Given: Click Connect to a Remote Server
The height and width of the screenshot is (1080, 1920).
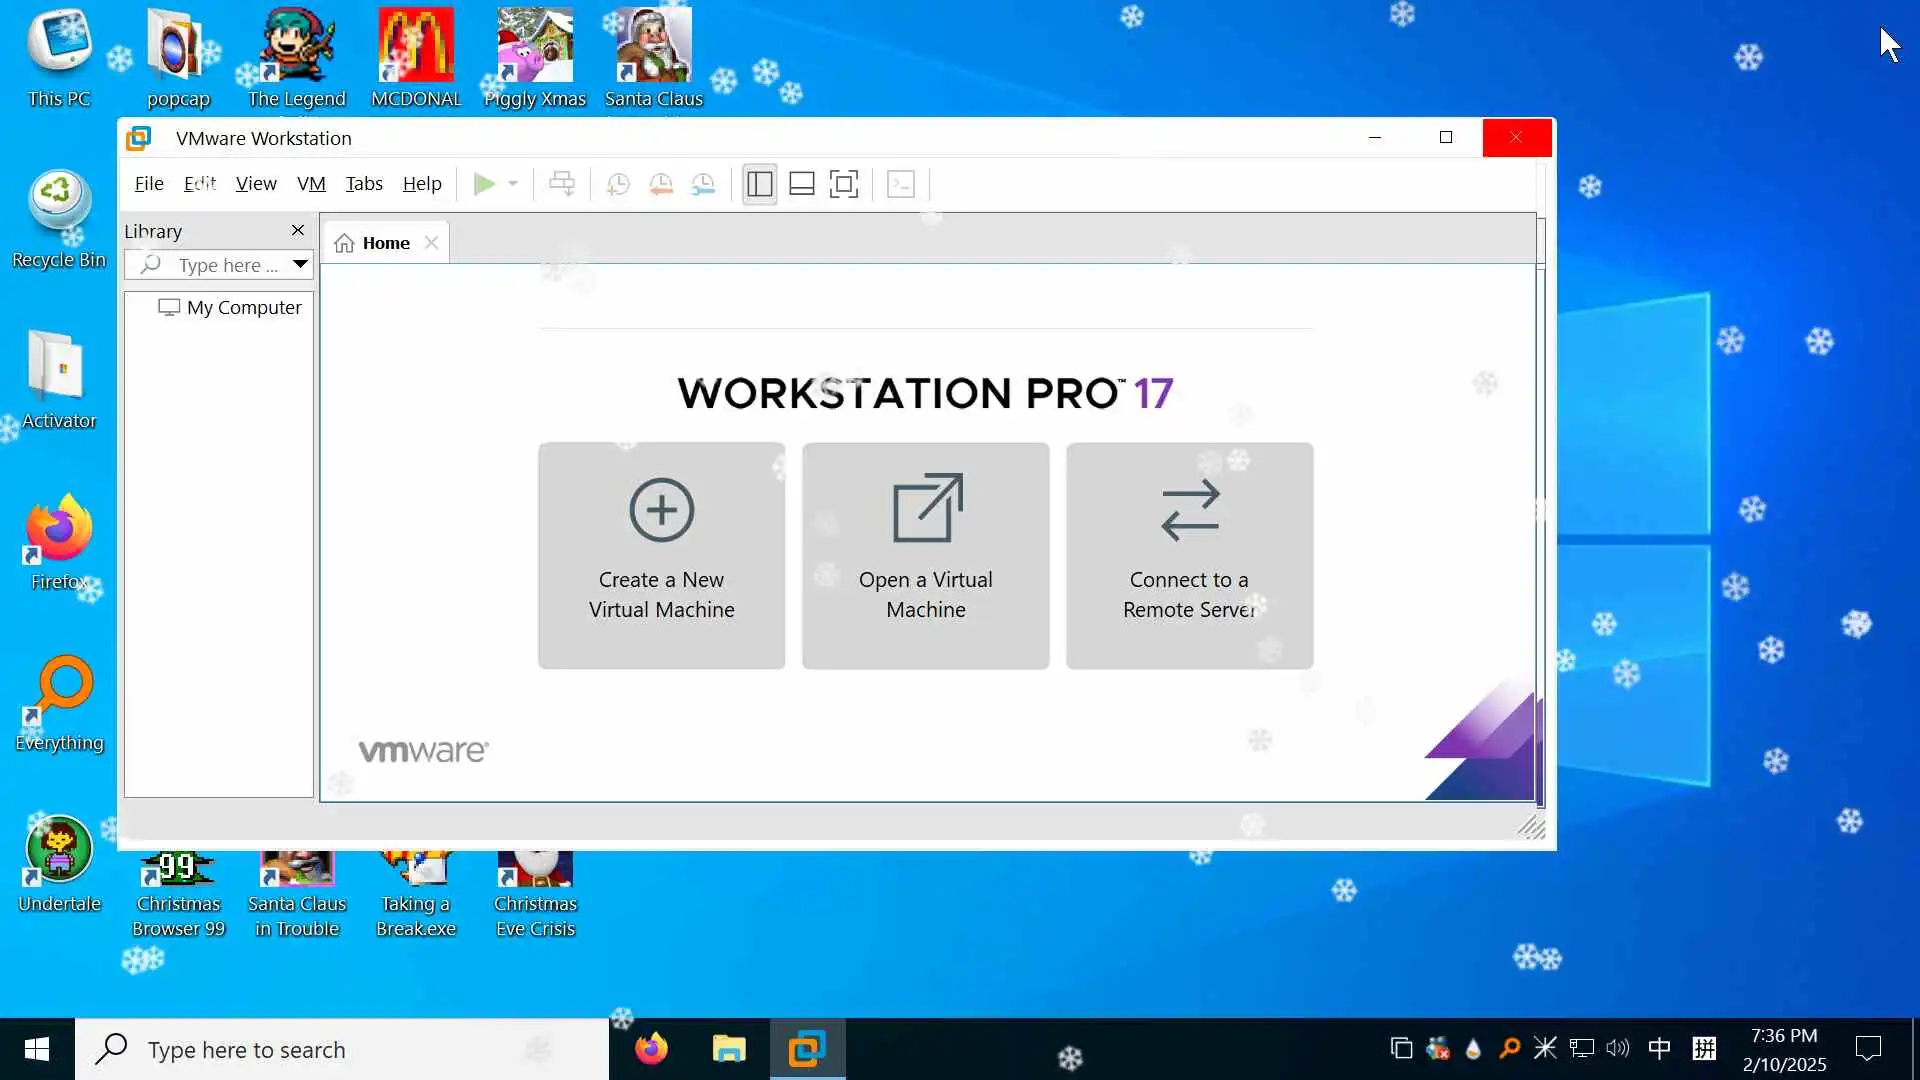Looking at the screenshot, I should coord(1189,555).
